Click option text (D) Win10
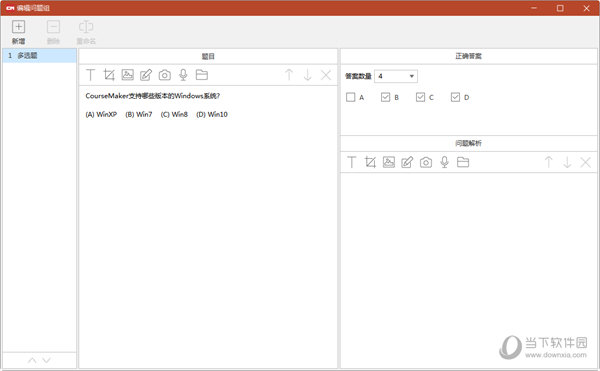Image resolution: width=600 pixels, height=371 pixels. 212,114
